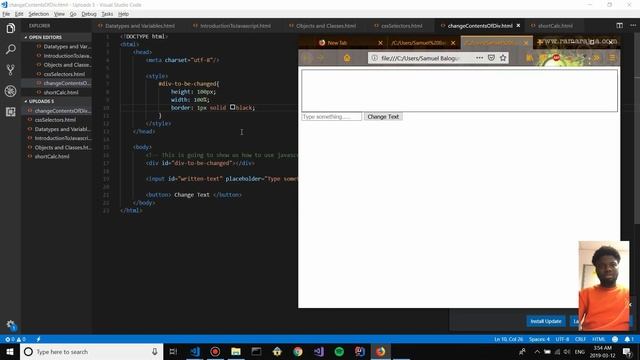Open the Debug view in the activity bar
Image resolution: width=640 pixels, height=360 pixels.
(x=11, y=91)
